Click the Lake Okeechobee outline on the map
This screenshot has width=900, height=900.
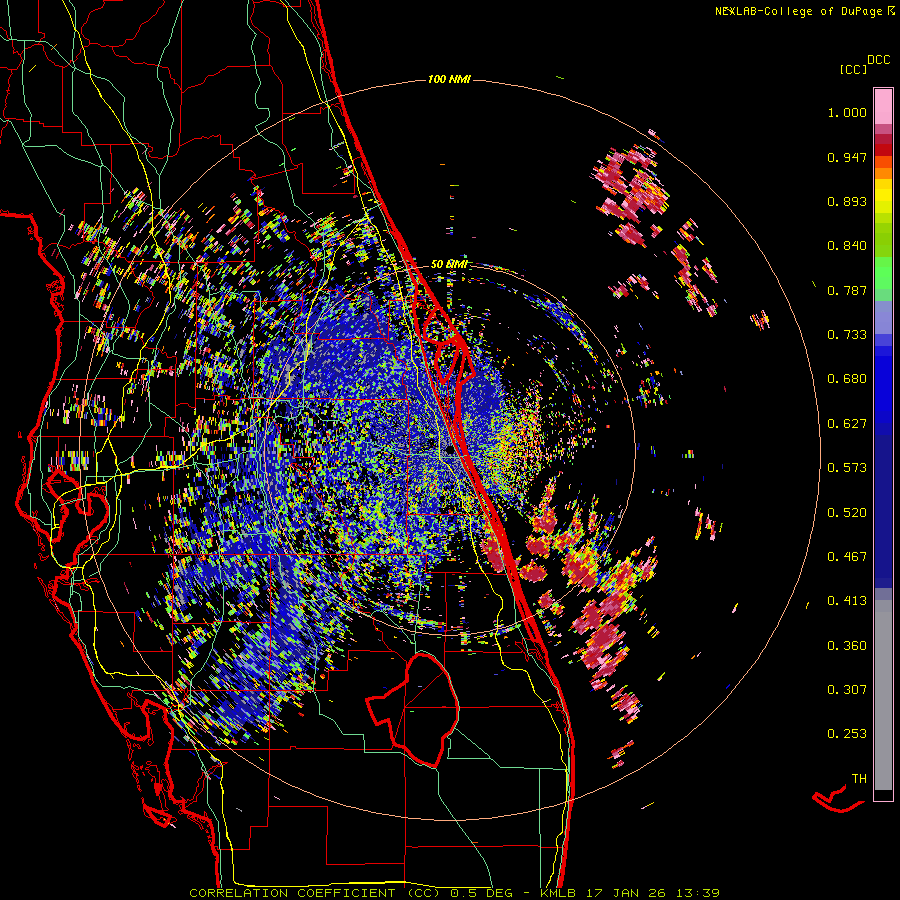[413, 709]
